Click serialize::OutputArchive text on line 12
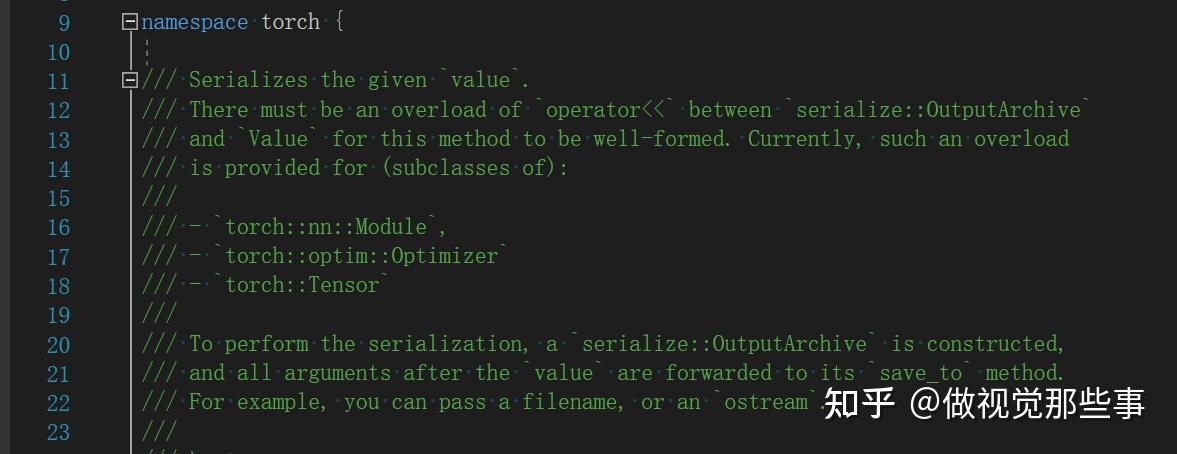The height and width of the screenshot is (454, 1177). [x=939, y=110]
